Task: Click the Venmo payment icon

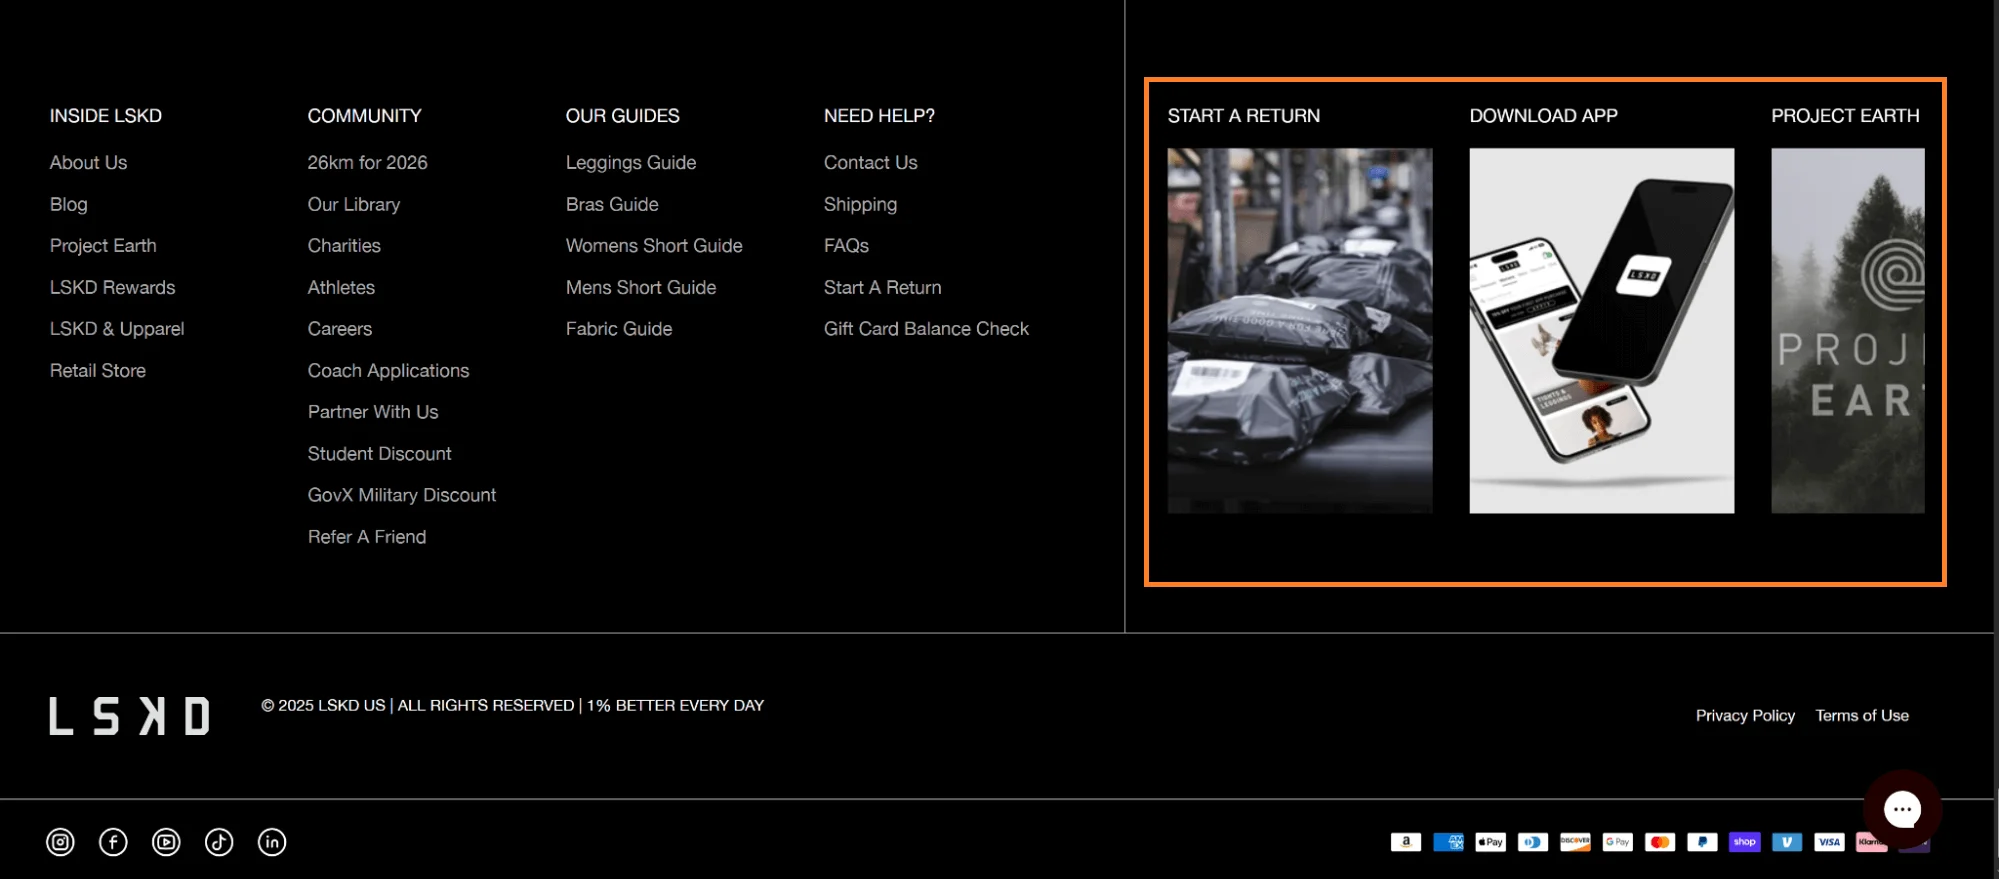Action: 1787,842
